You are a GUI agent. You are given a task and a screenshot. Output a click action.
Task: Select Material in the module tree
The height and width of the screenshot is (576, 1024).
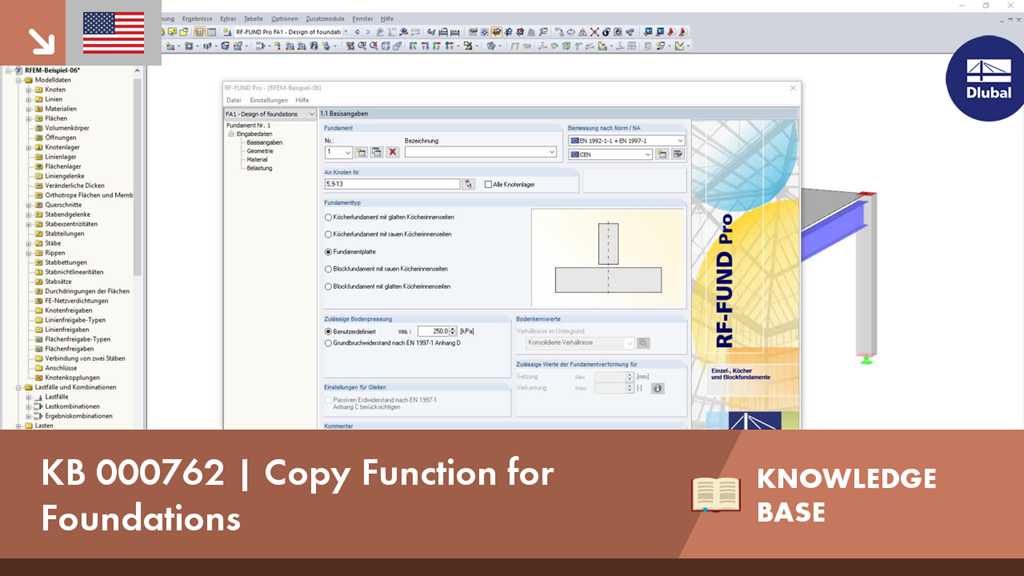click(x=257, y=159)
